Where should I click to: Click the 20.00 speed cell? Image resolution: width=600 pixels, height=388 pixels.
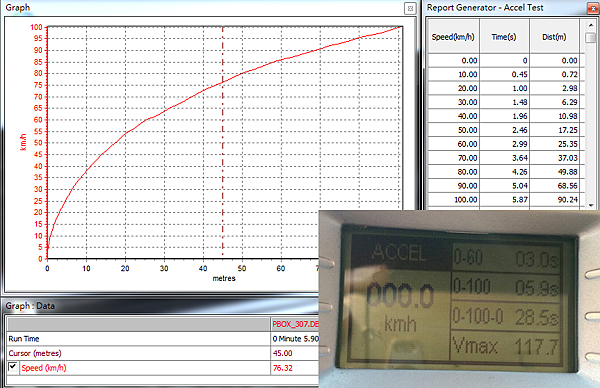[453, 88]
